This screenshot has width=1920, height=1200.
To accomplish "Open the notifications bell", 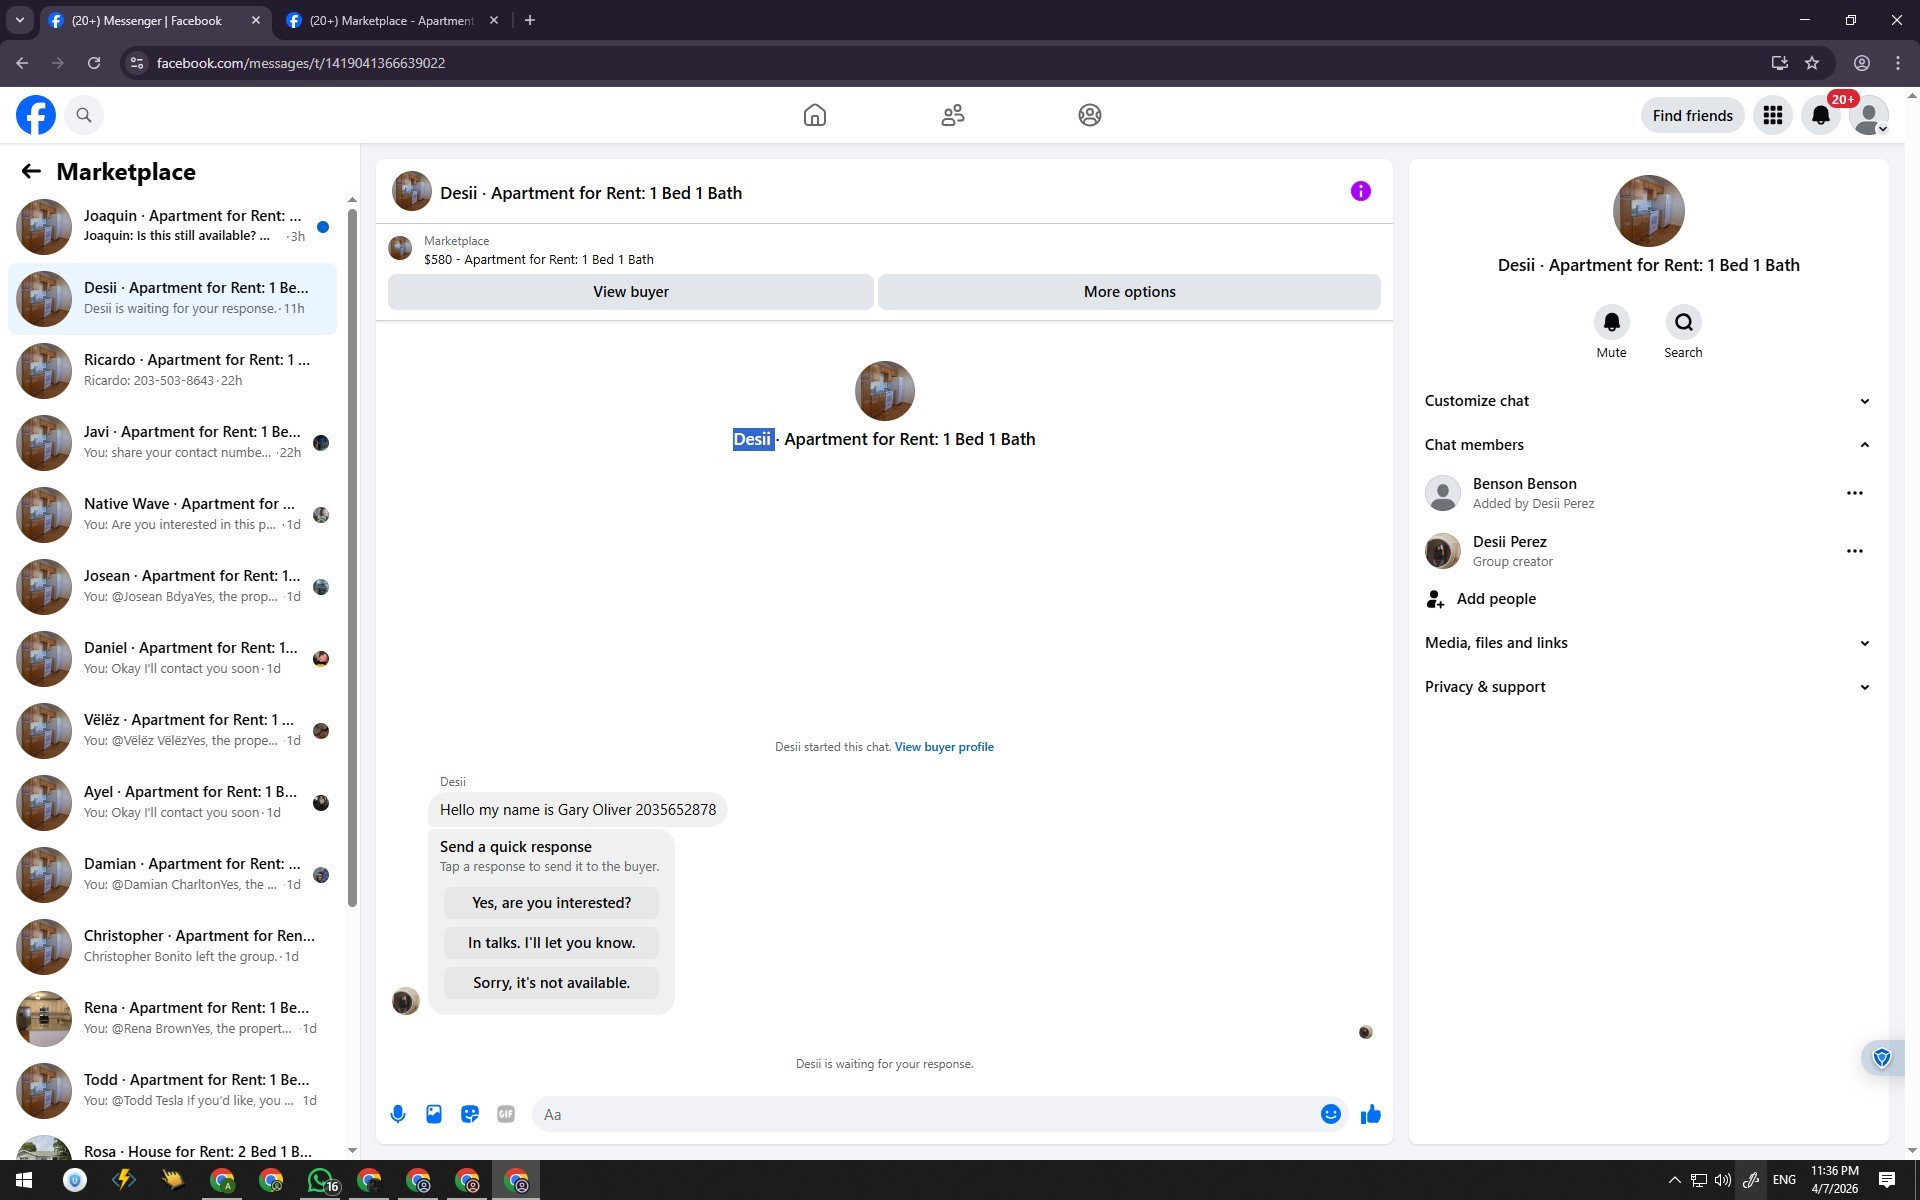I will [x=1821, y=115].
